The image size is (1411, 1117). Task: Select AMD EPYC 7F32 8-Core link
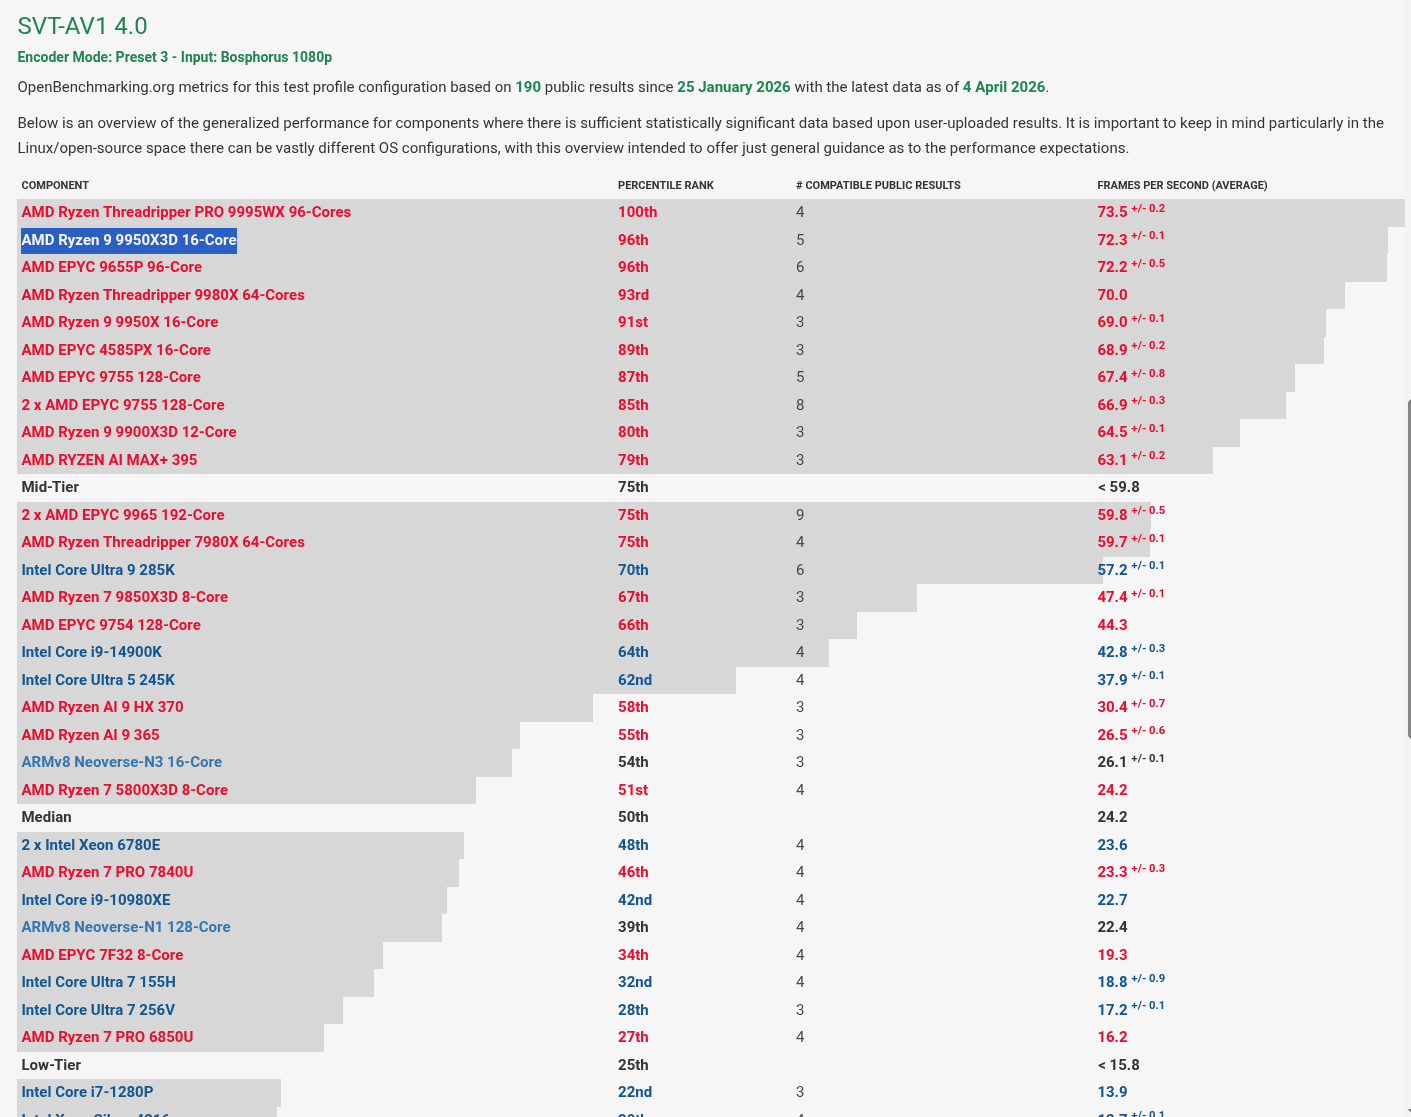click(102, 955)
